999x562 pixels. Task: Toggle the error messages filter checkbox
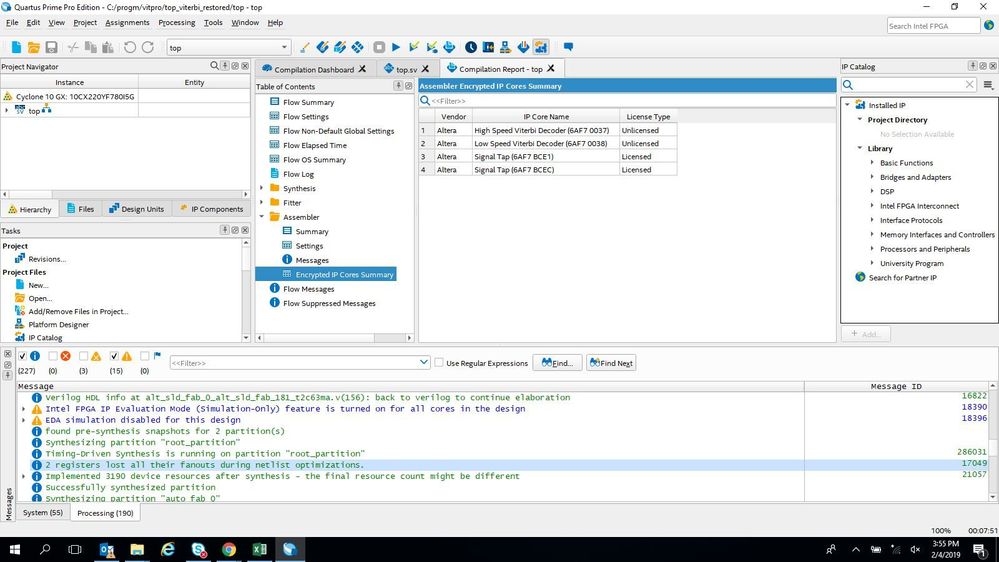[53, 356]
